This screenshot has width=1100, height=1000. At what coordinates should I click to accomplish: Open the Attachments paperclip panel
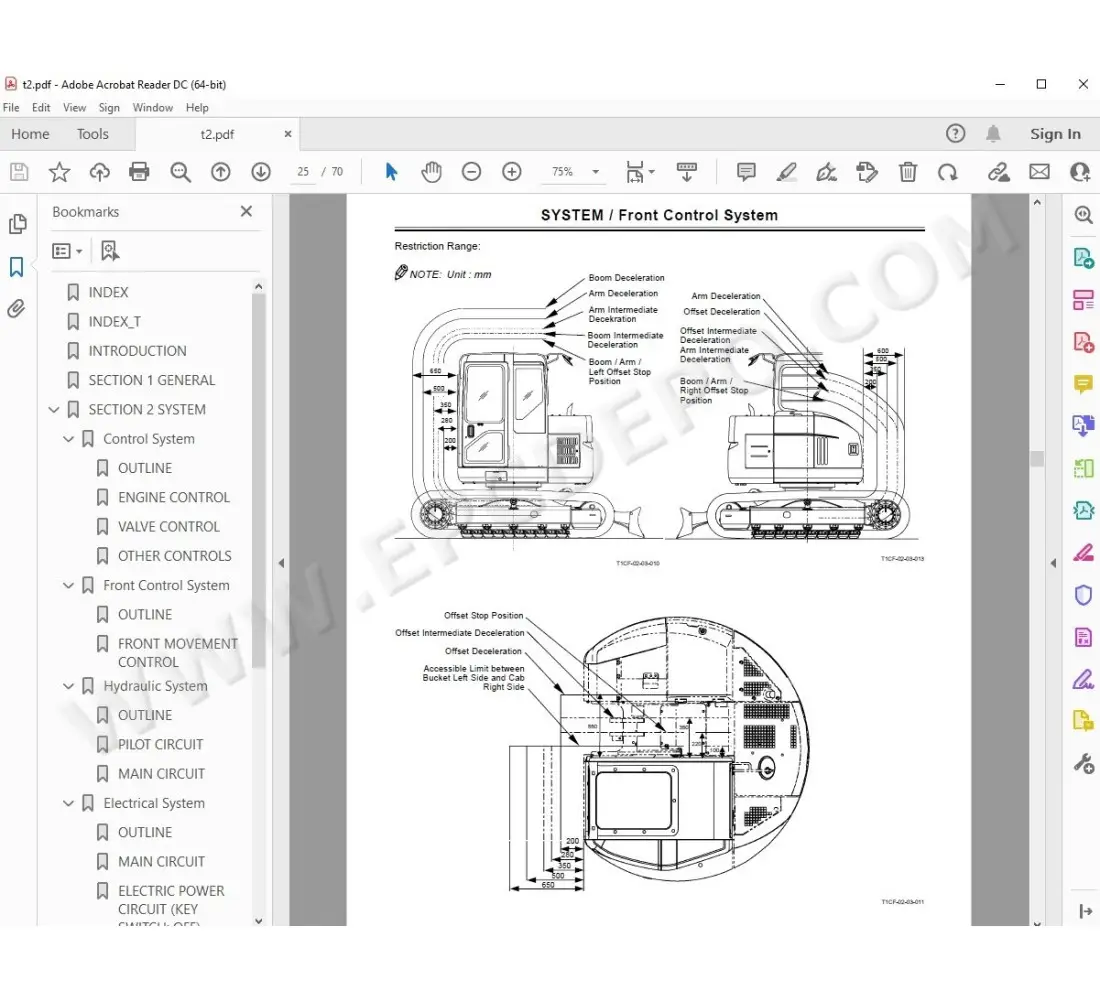coord(17,309)
